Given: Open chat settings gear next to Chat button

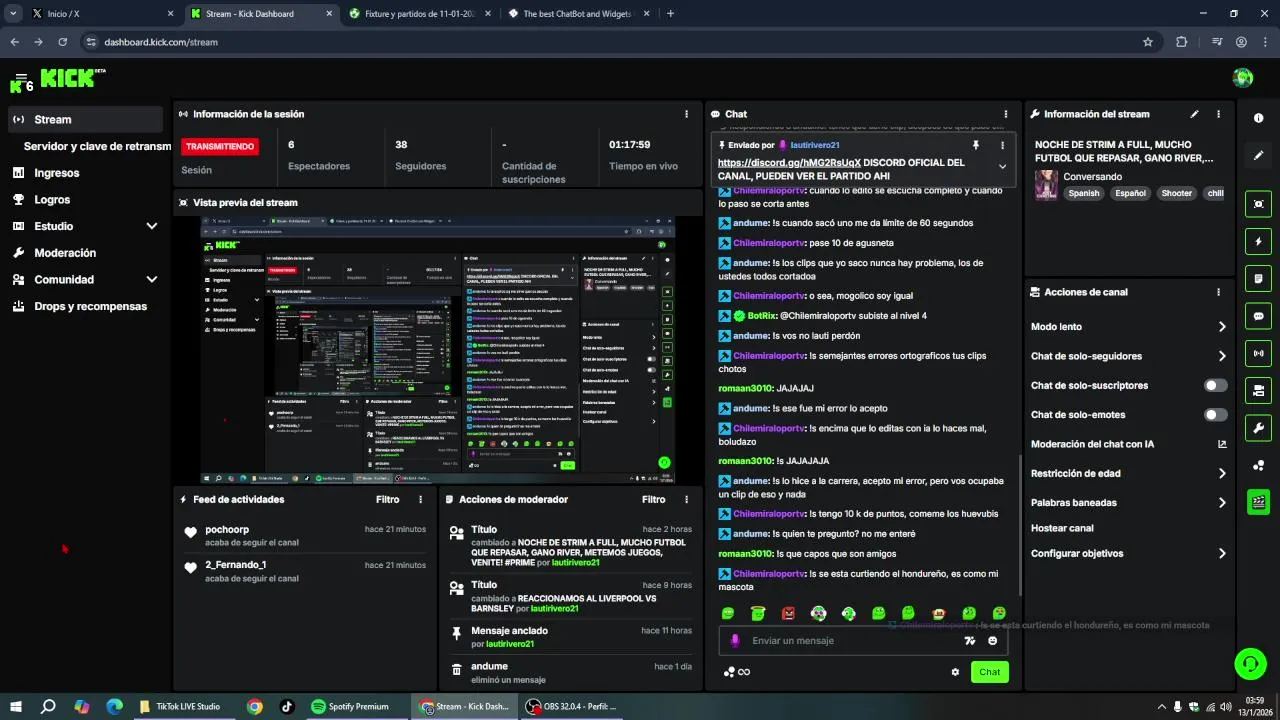Looking at the screenshot, I should [955, 672].
